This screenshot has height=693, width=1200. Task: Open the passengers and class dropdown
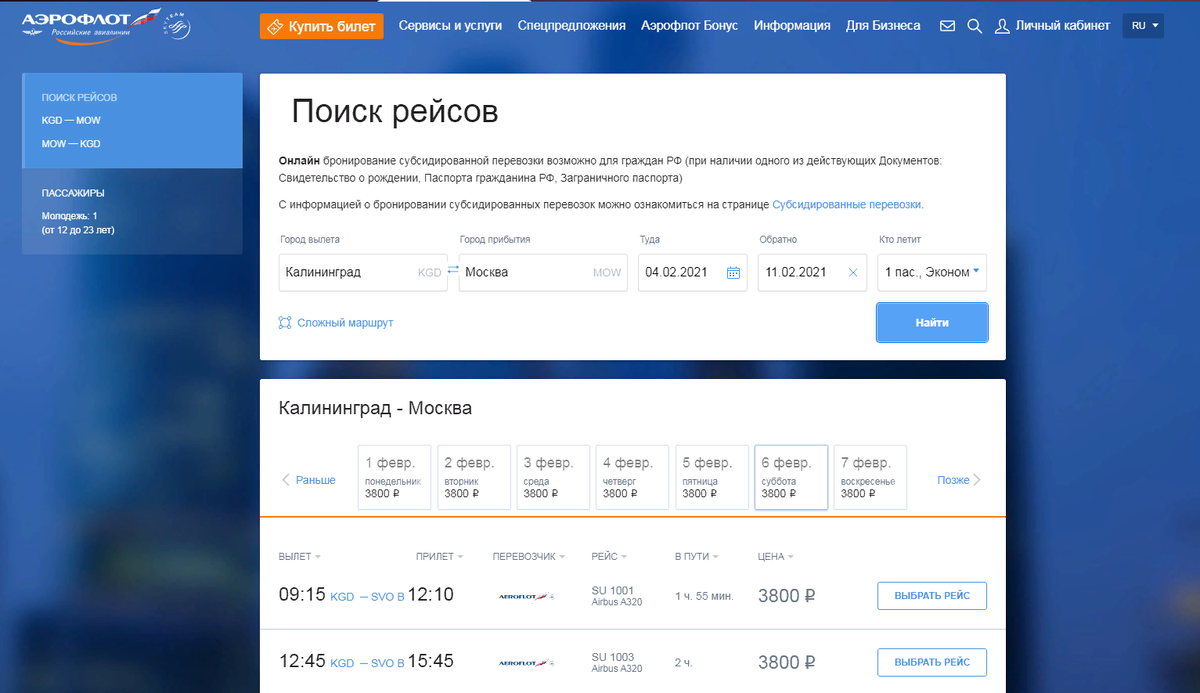[x=932, y=272]
